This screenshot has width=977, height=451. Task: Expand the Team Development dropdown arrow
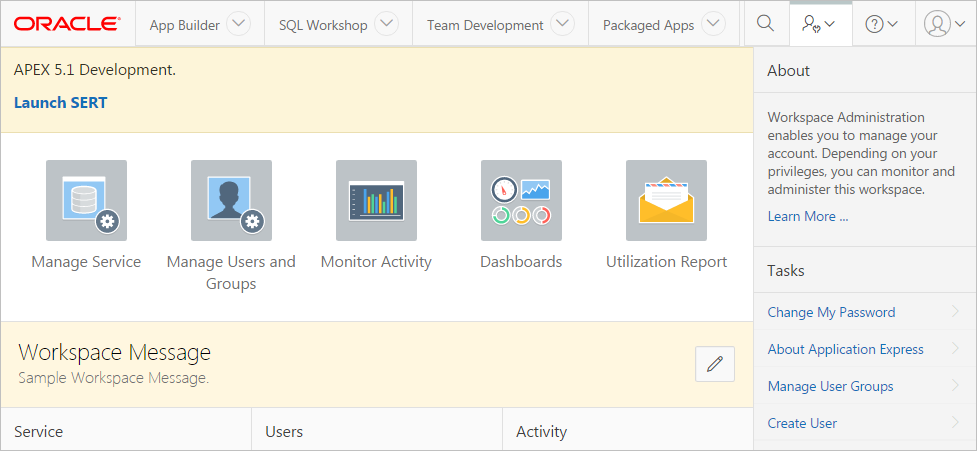point(563,25)
